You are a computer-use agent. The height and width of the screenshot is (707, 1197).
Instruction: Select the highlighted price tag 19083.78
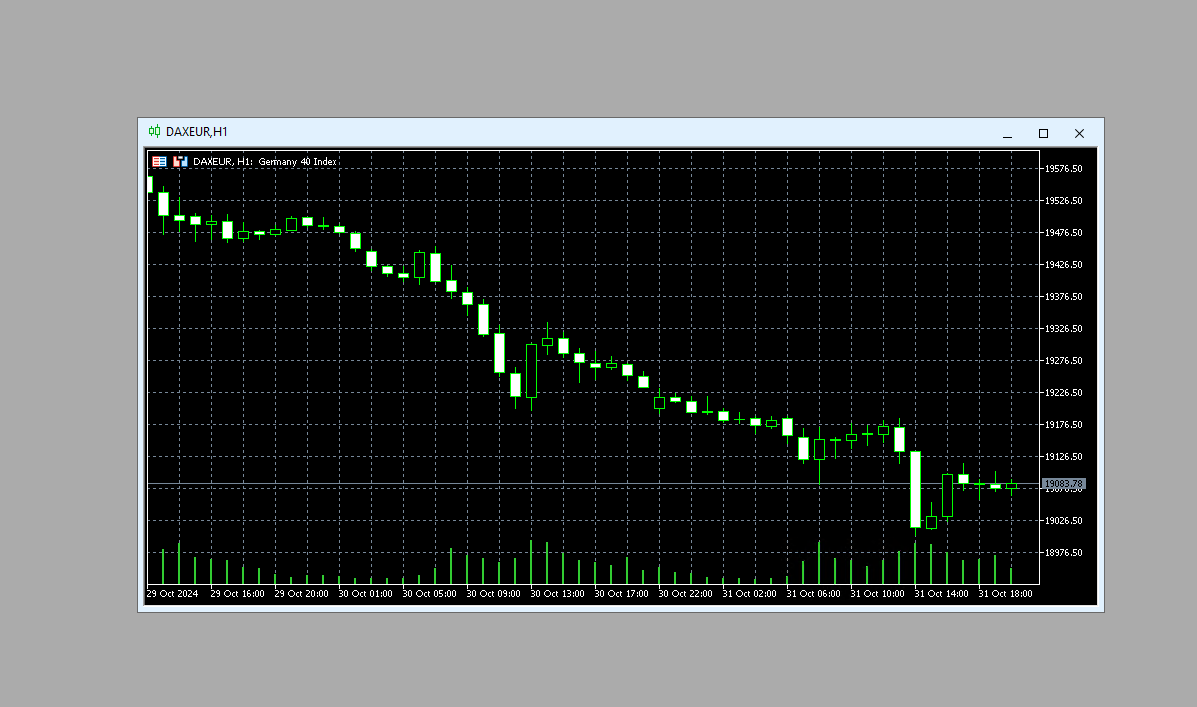1063,483
